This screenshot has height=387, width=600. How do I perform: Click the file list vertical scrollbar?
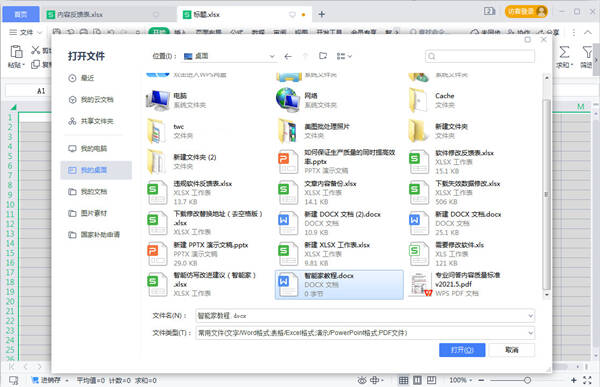547,194
